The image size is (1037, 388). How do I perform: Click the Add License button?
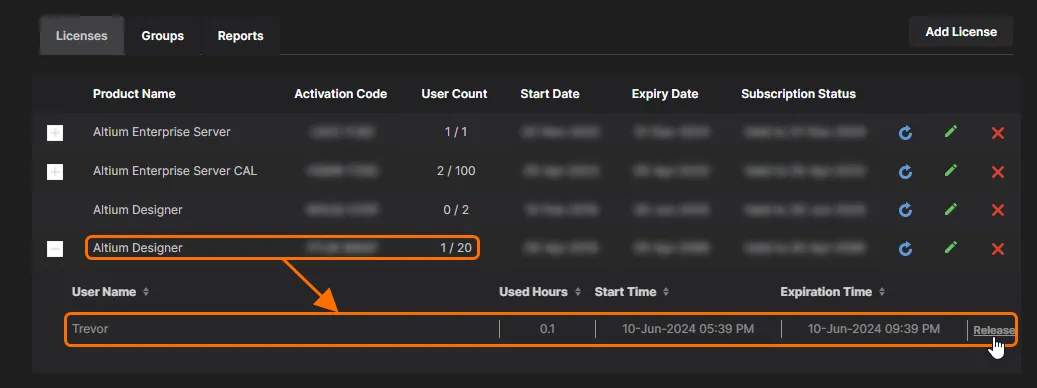tap(961, 32)
